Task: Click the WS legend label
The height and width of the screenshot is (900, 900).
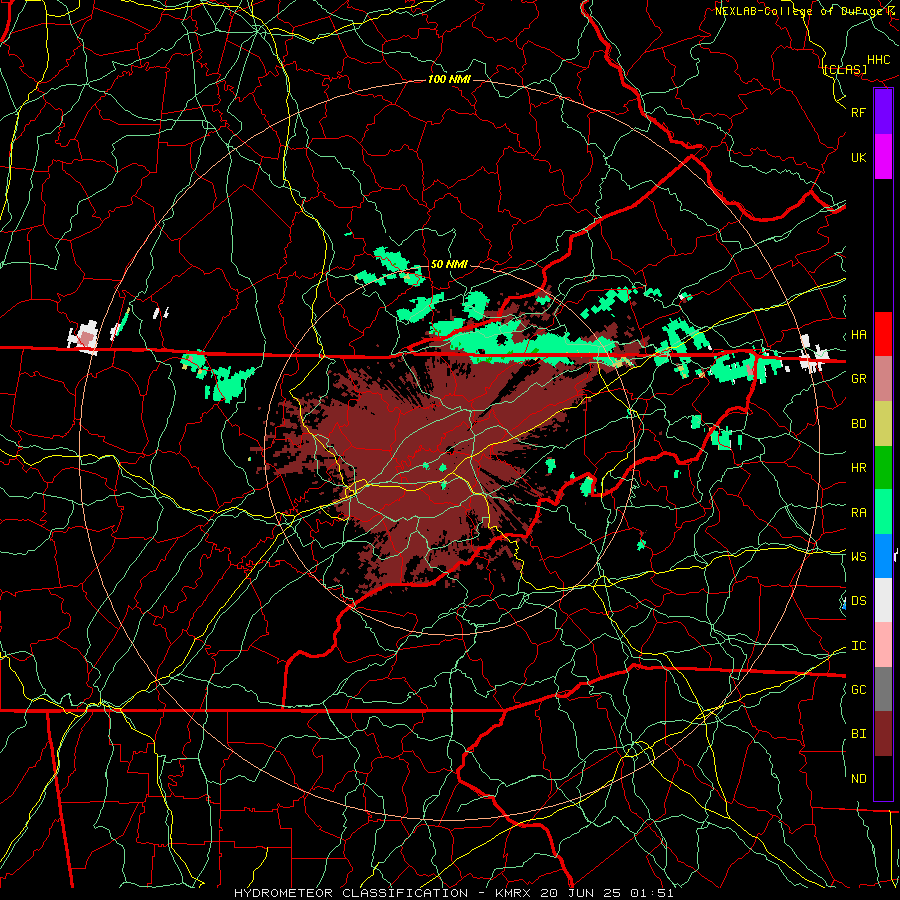Action: tap(858, 557)
